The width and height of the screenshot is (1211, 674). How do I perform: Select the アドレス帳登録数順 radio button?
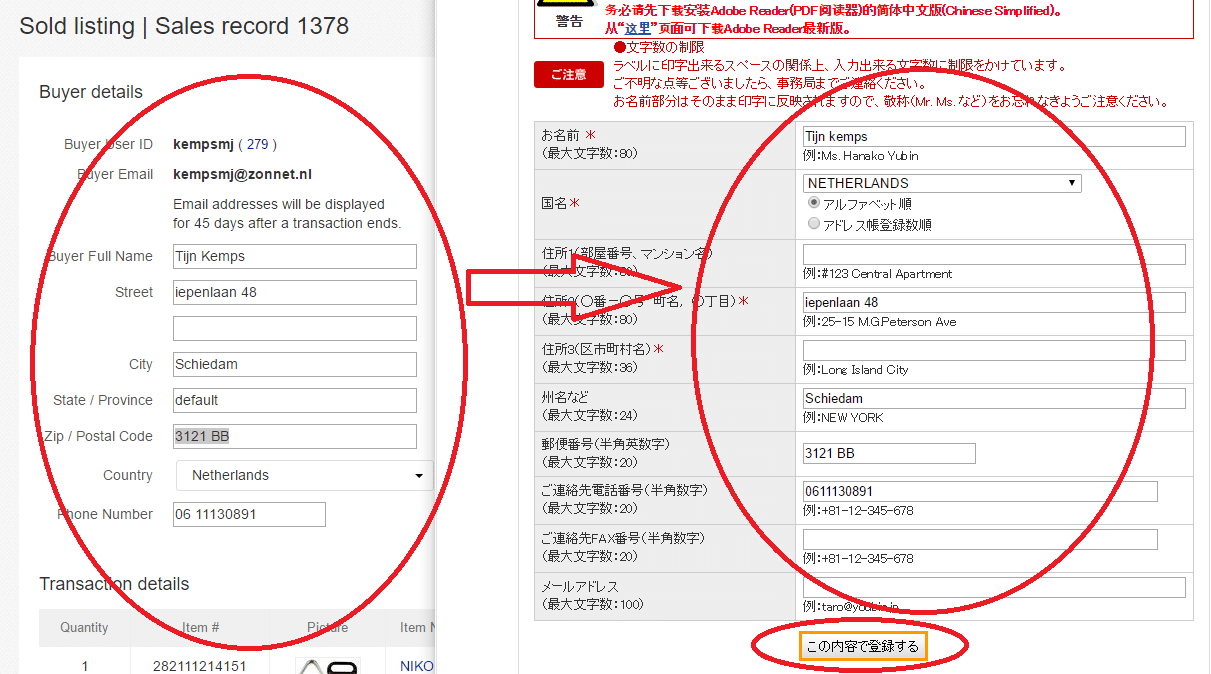(813, 225)
